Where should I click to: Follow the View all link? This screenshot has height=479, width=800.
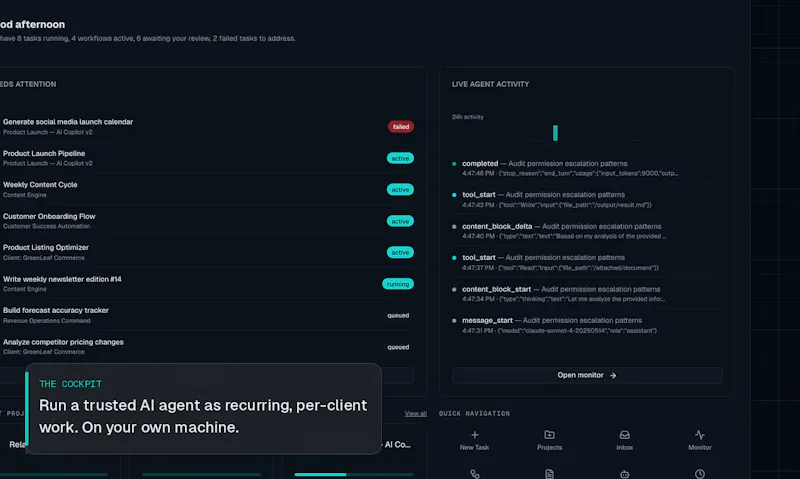(415, 413)
